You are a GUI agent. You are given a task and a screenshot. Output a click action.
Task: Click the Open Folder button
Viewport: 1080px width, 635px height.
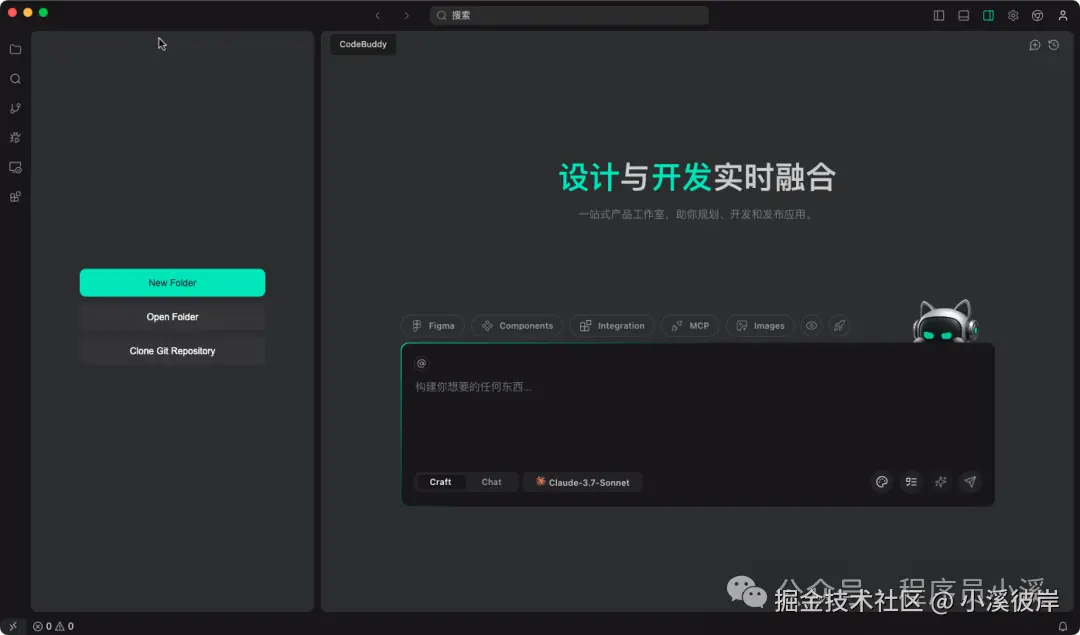click(x=172, y=317)
